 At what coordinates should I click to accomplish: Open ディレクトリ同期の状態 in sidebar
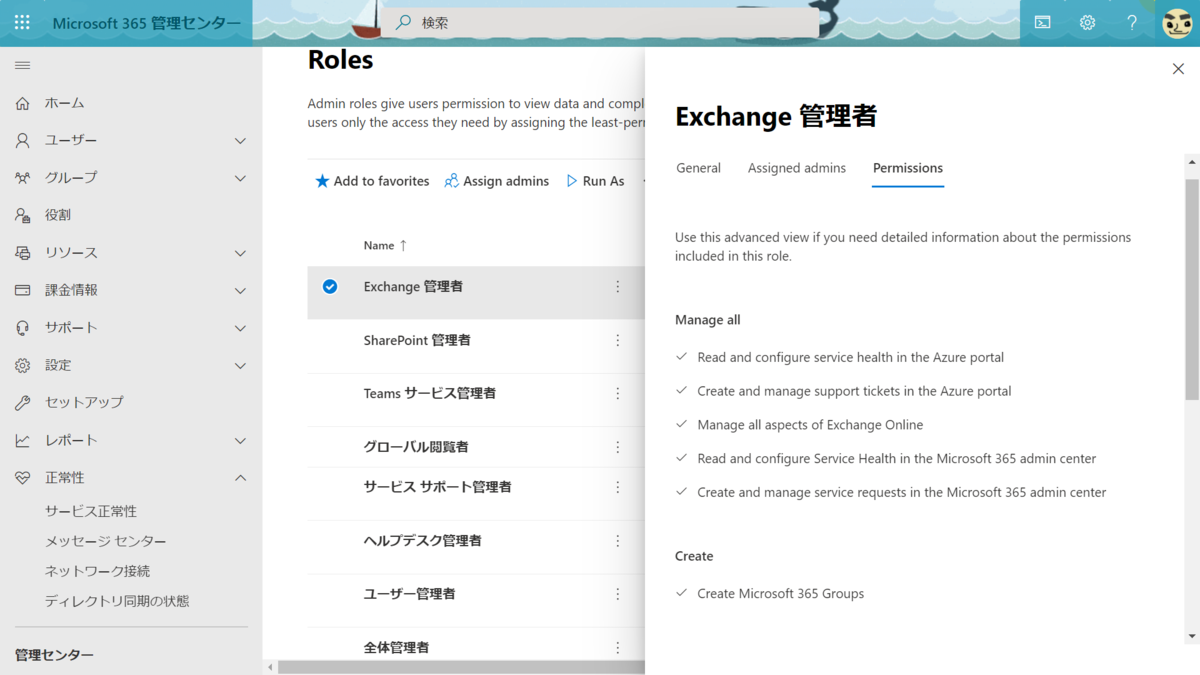pos(117,601)
